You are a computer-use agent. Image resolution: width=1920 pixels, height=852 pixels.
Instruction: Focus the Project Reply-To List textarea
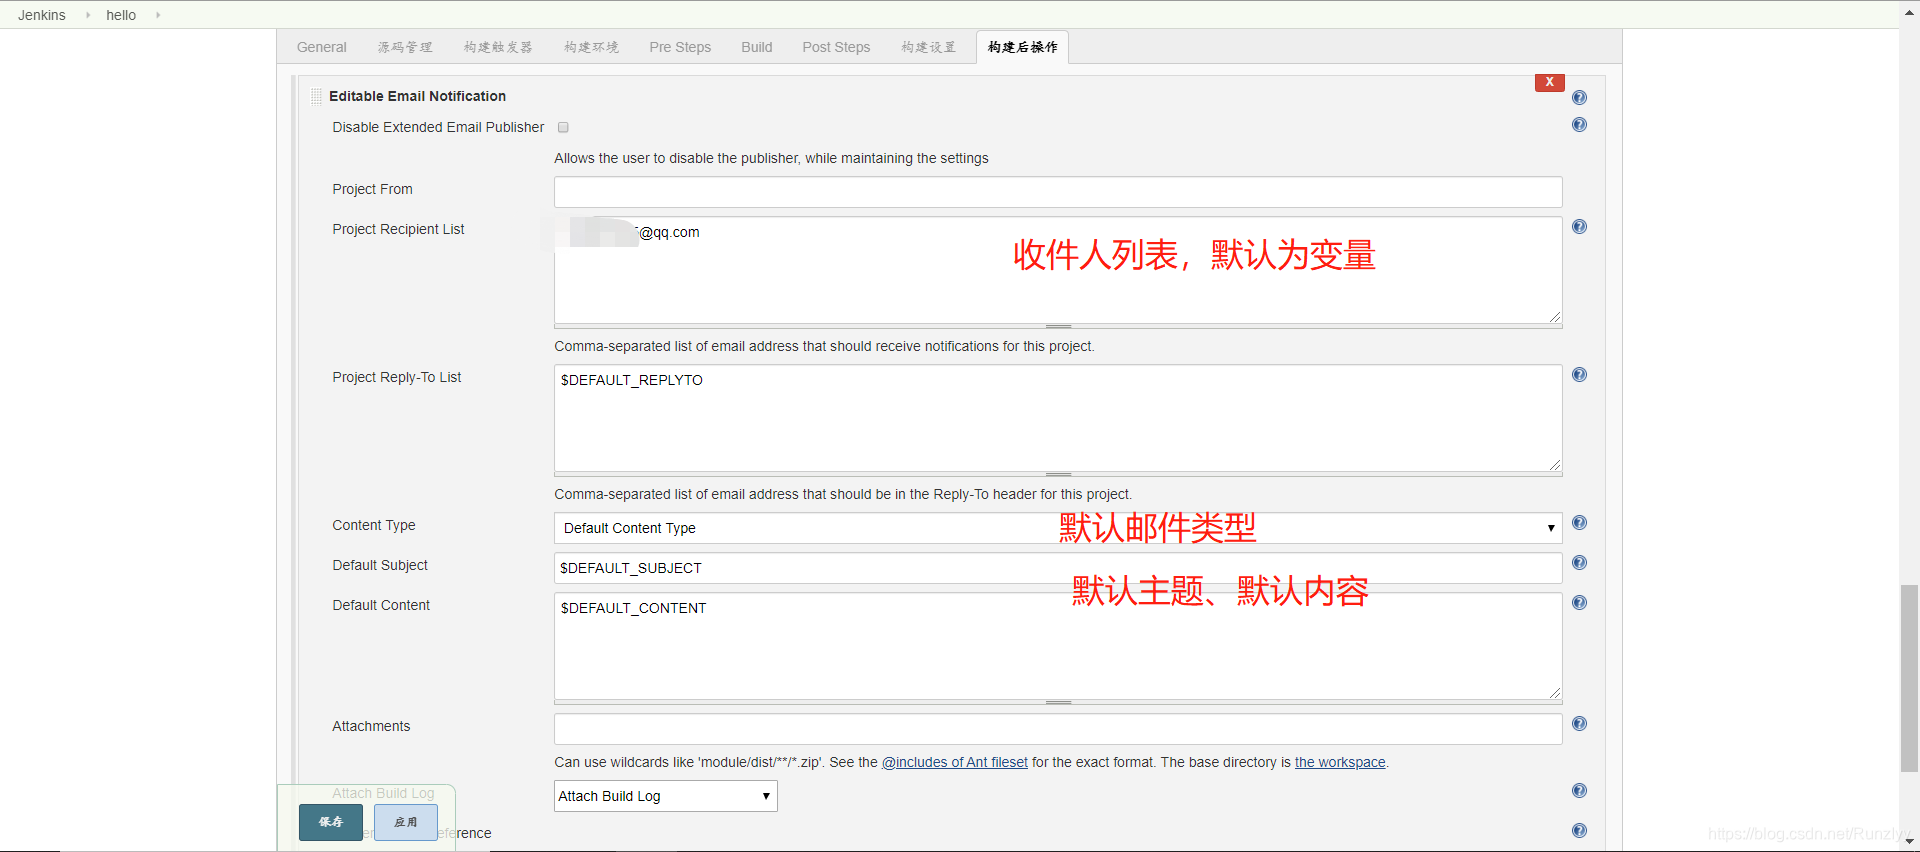point(1058,418)
